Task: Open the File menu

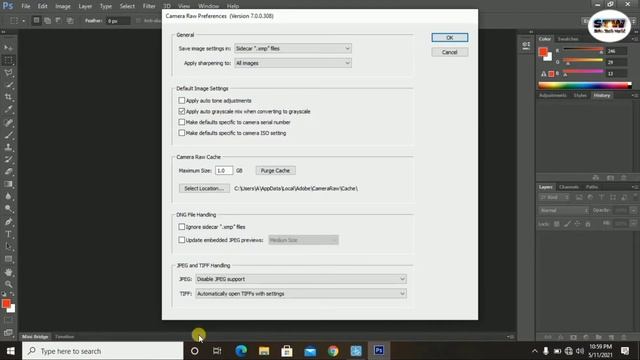Action: pyautogui.click(x=26, y=6)
